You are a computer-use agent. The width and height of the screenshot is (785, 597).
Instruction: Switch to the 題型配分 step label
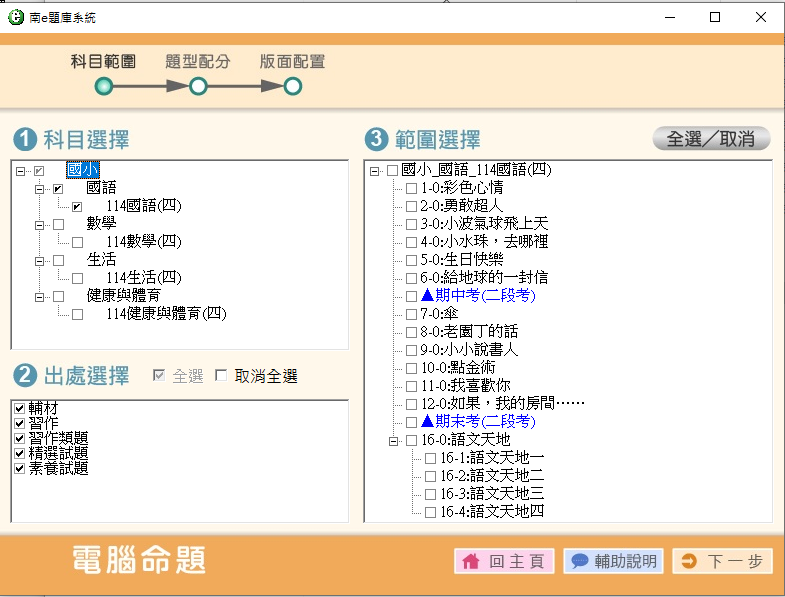[198, 61]
